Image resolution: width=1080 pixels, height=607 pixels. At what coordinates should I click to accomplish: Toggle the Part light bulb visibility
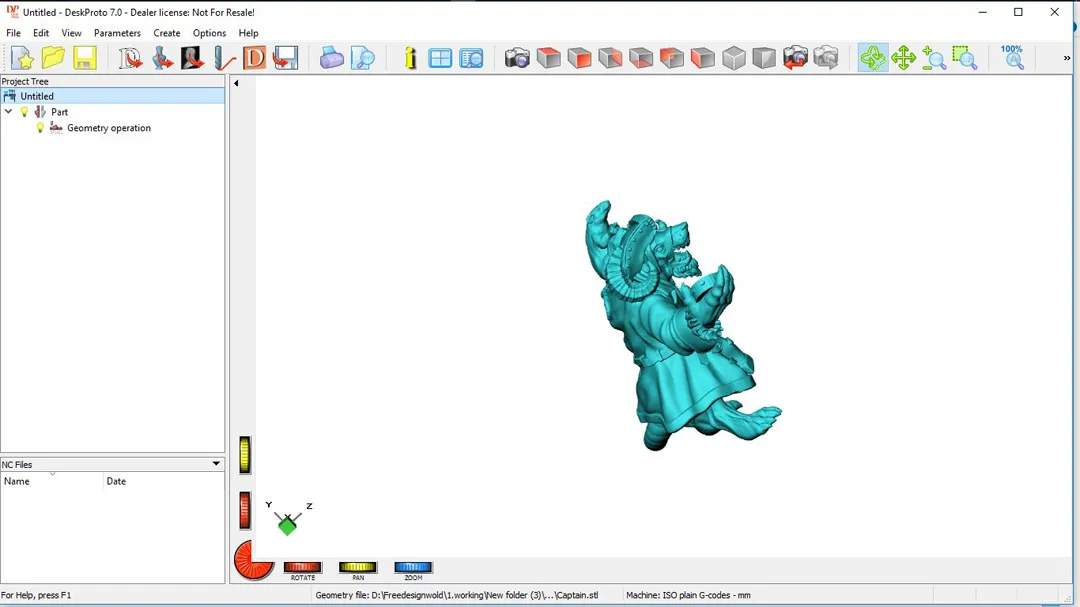tap(25, 112)
